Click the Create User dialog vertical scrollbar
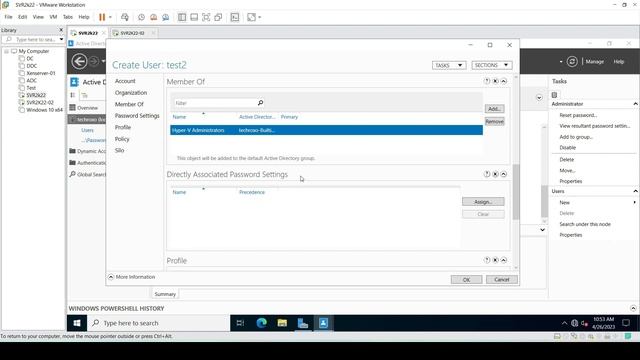 pos(516,191)
